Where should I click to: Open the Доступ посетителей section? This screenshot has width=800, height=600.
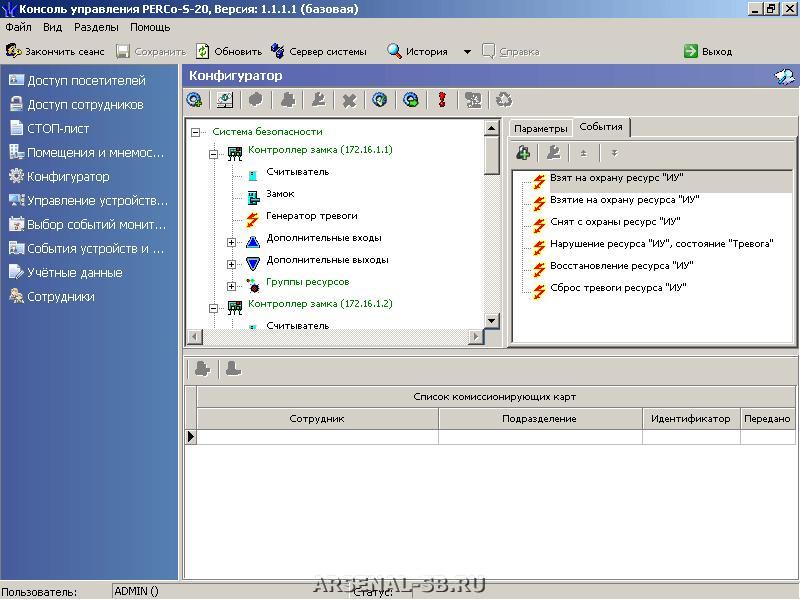(x=86, y=80)
